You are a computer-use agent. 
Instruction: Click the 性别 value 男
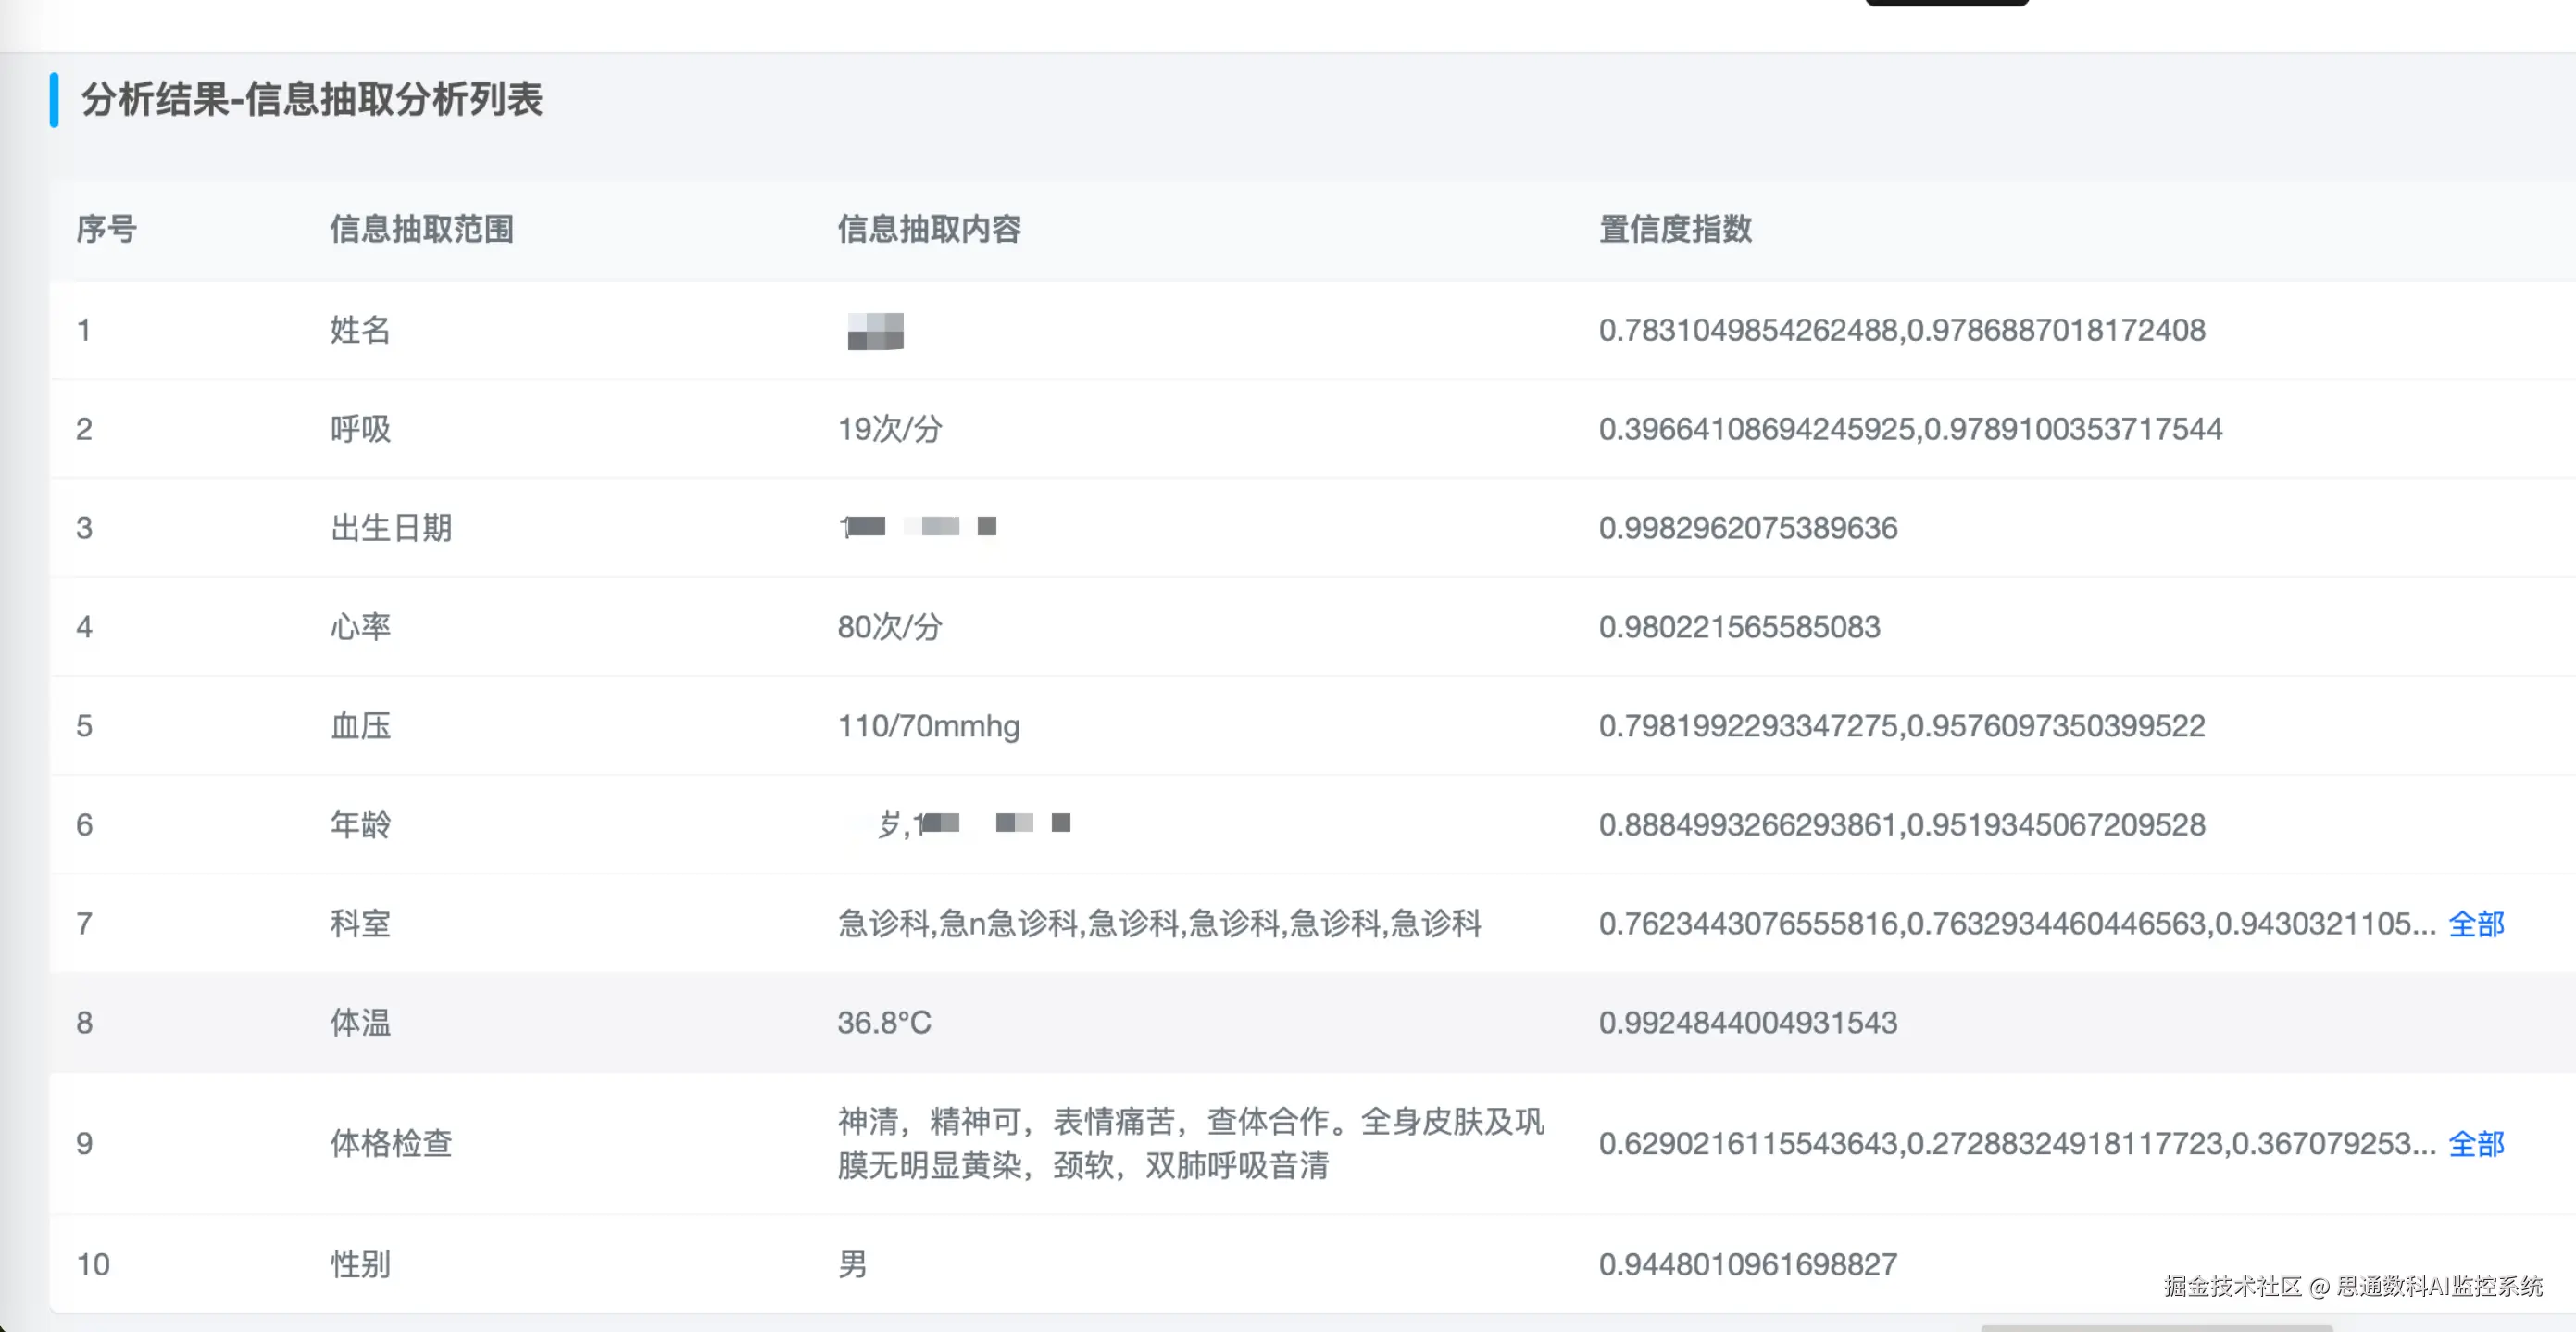click(852, 1264)
